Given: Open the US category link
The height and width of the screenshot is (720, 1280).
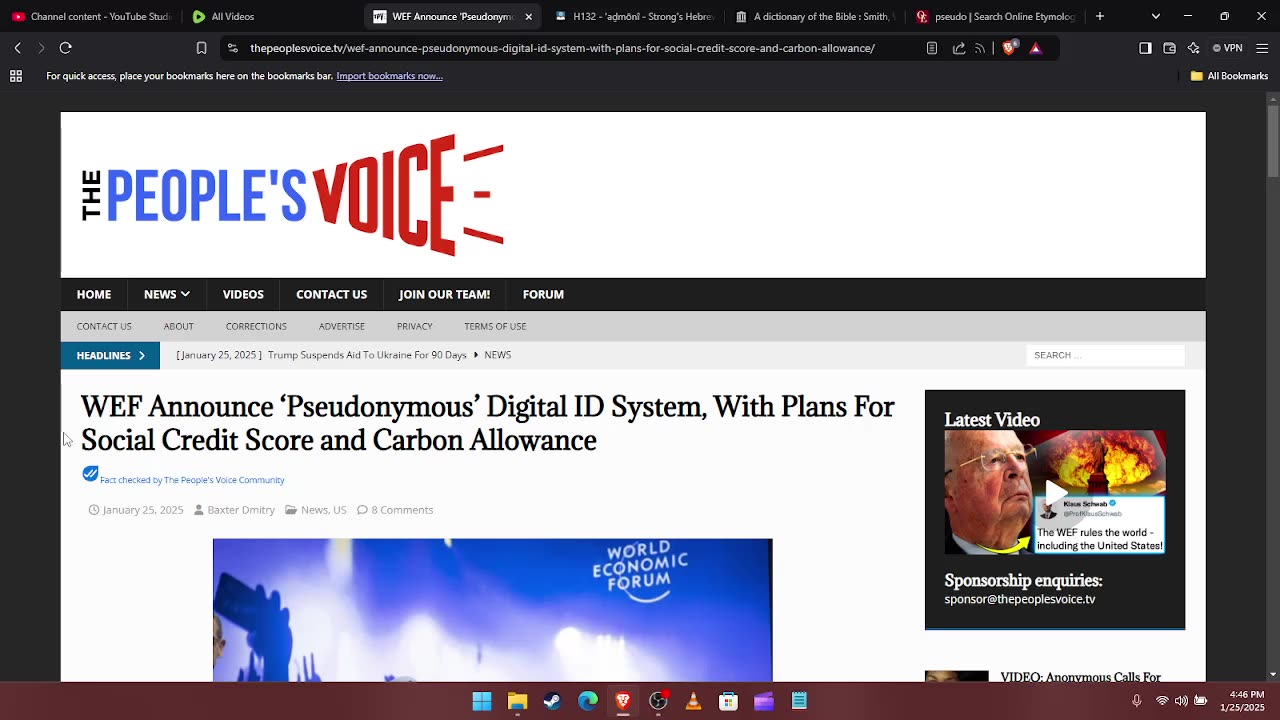Looking at the screenshot, I should coord(340,510).
